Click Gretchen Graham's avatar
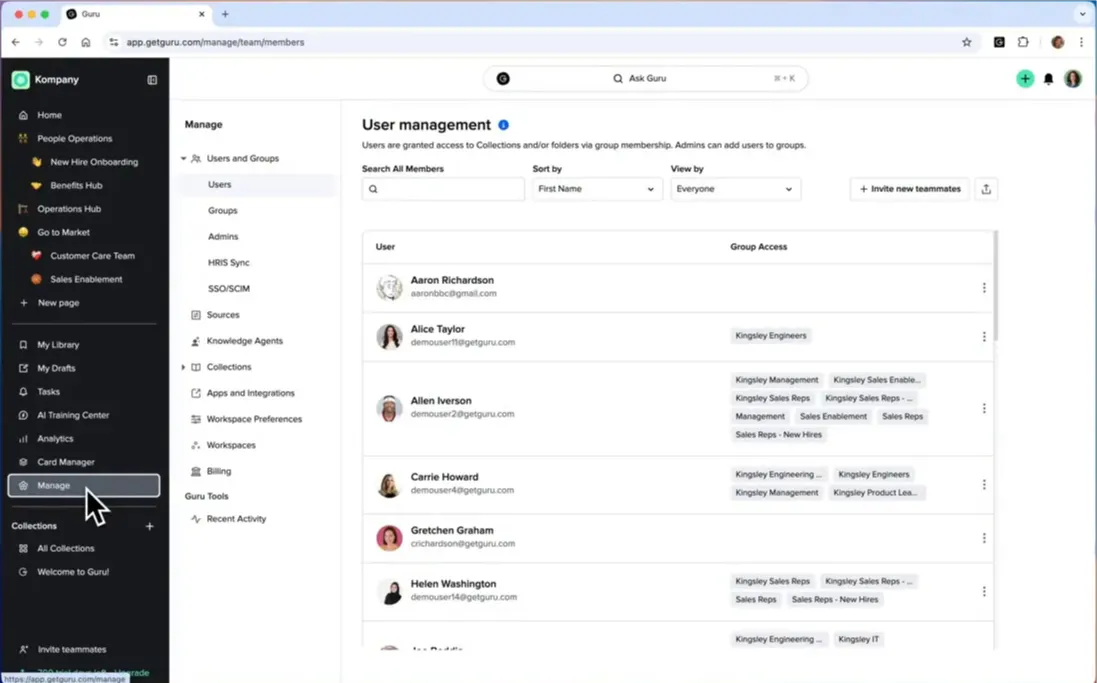 tap(389, 537)
